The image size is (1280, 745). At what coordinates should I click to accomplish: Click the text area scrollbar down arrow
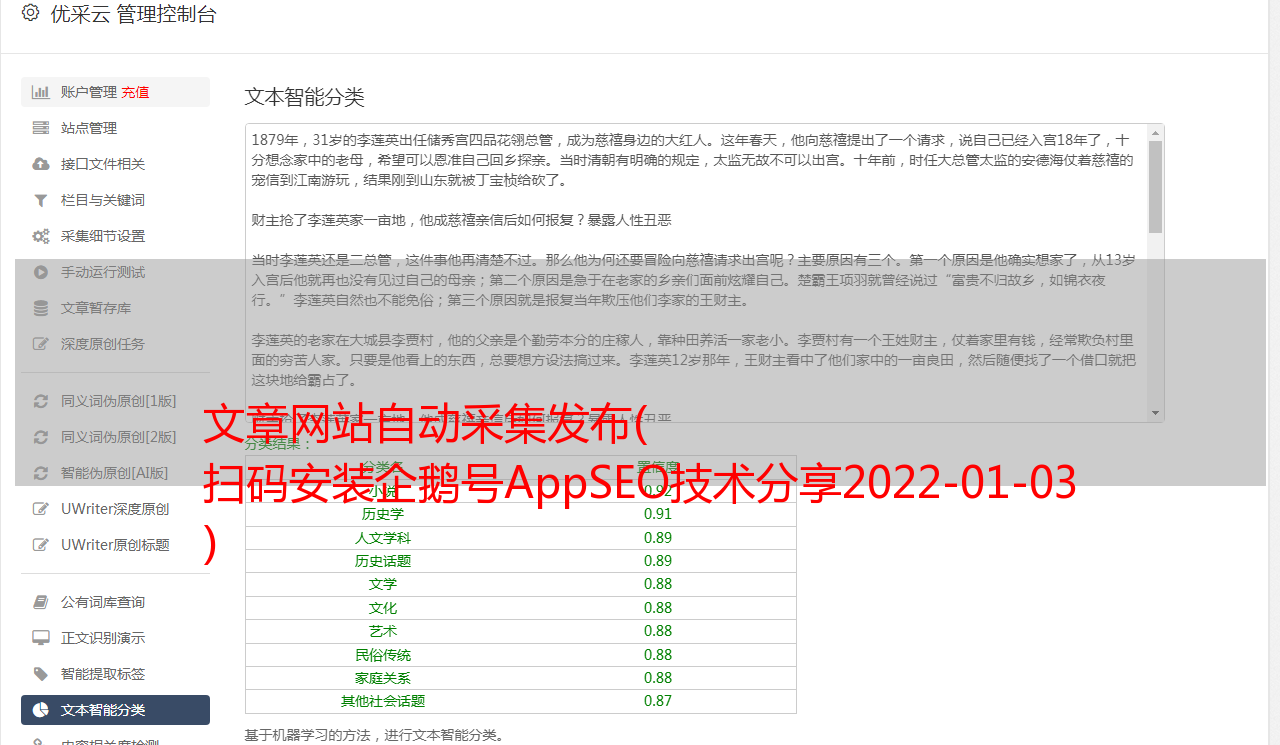coord(1155,413)
